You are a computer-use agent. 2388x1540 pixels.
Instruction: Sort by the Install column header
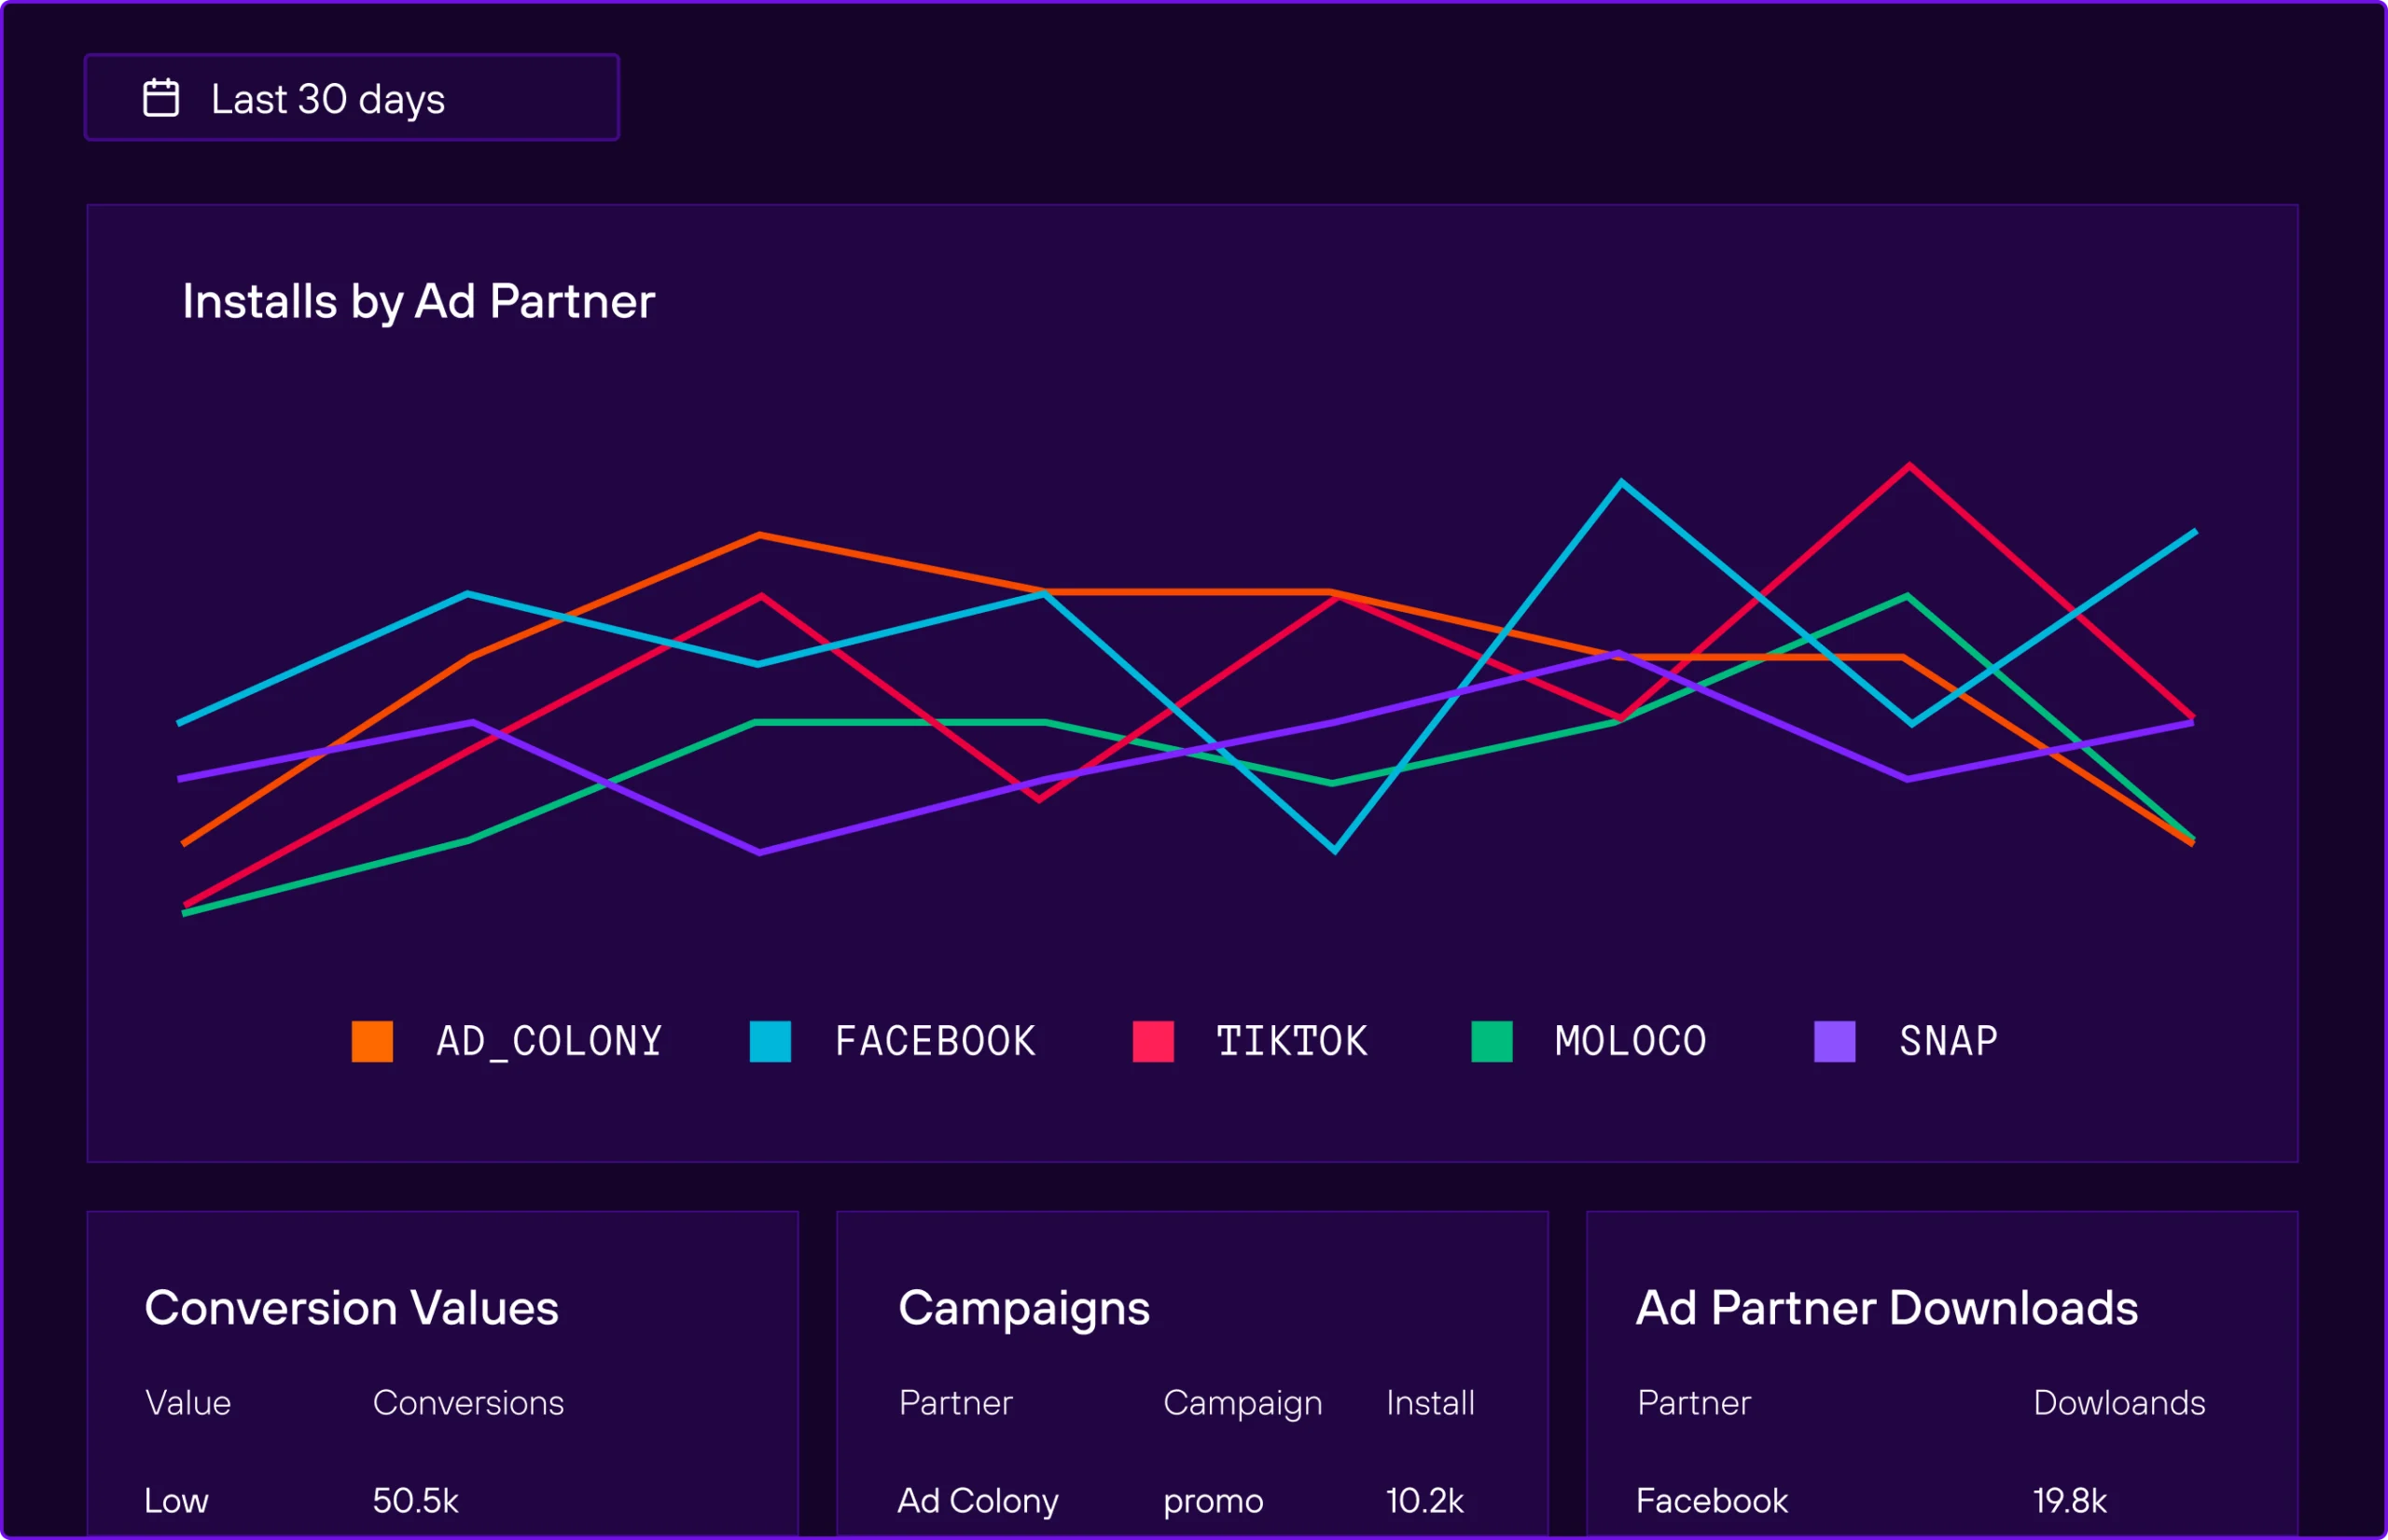(1430, 1402)
